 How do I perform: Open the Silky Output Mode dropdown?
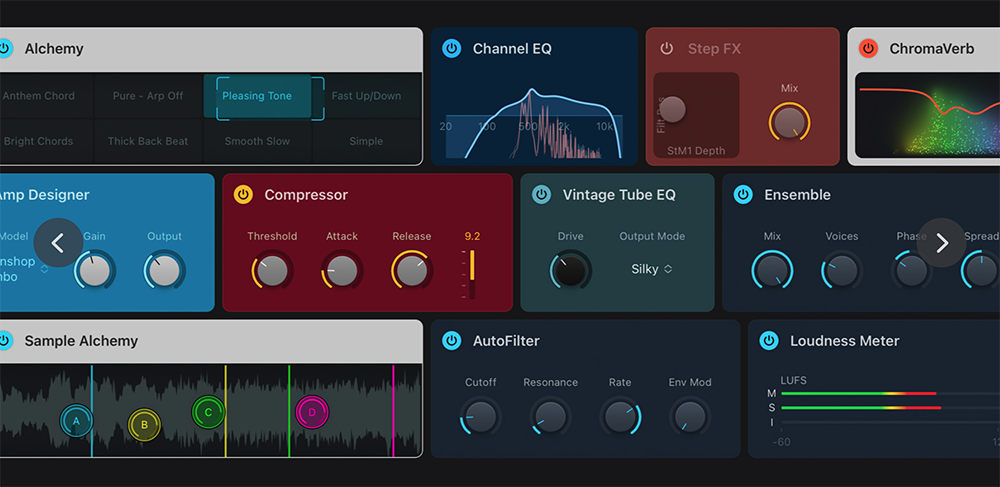click(x=652, y=269)
